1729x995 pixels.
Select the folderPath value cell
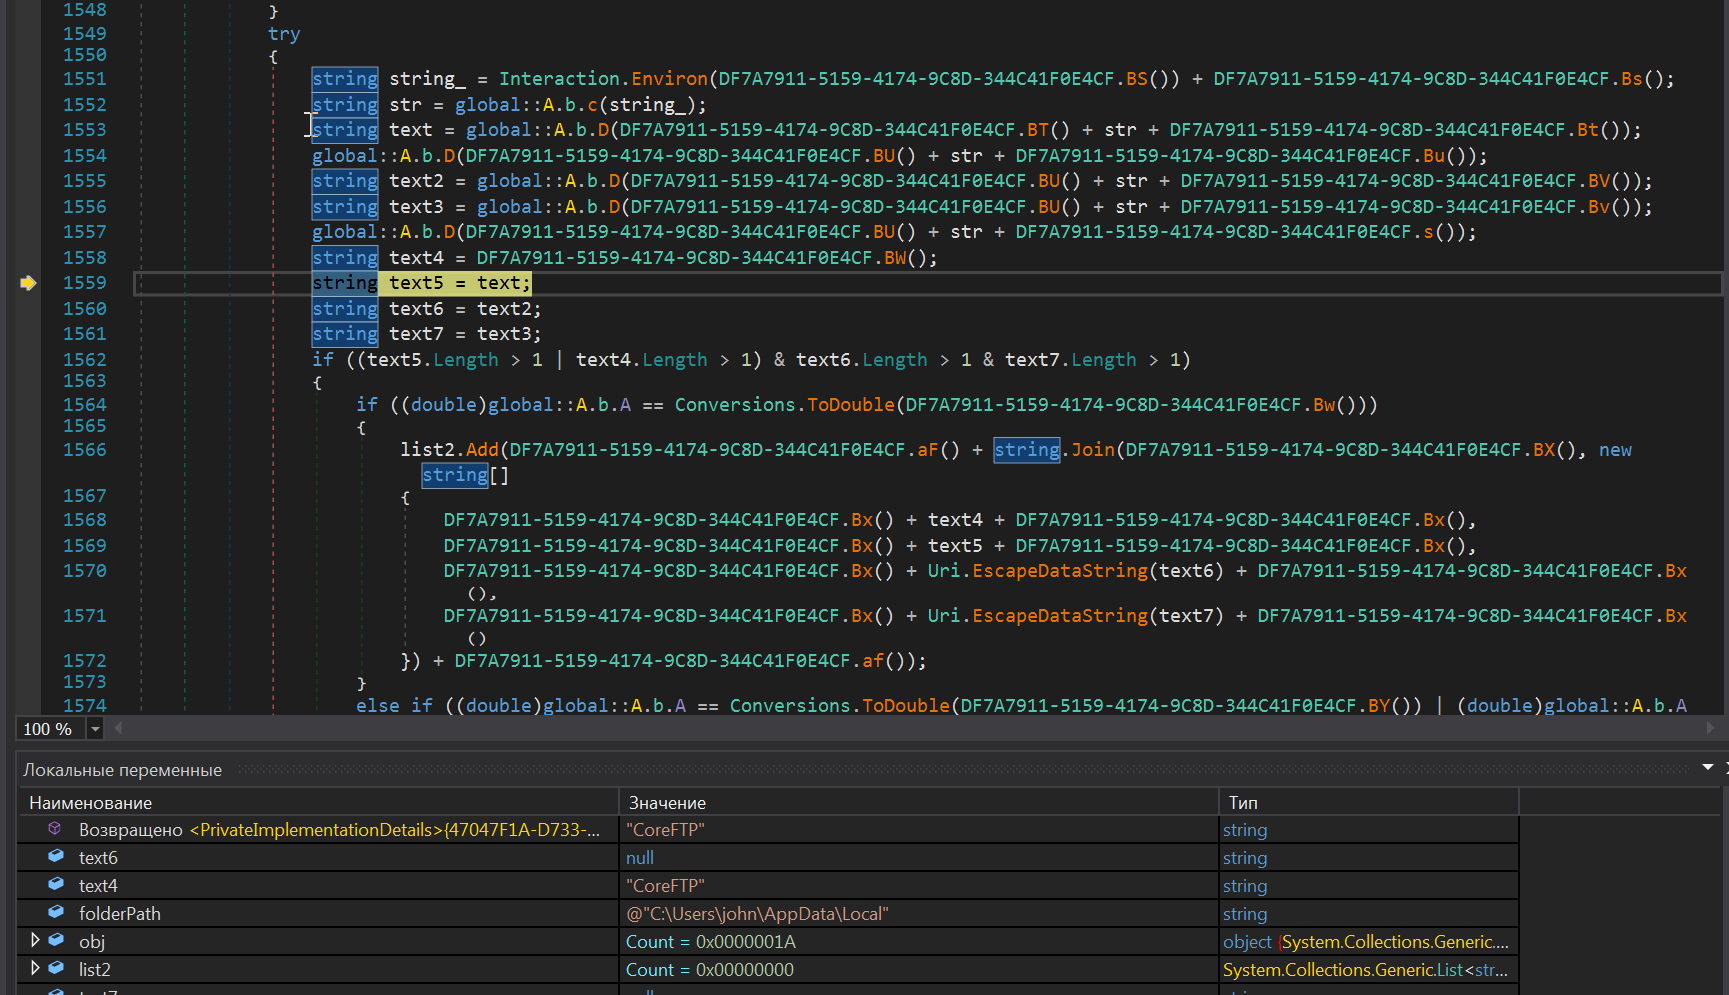pos(757,914)
